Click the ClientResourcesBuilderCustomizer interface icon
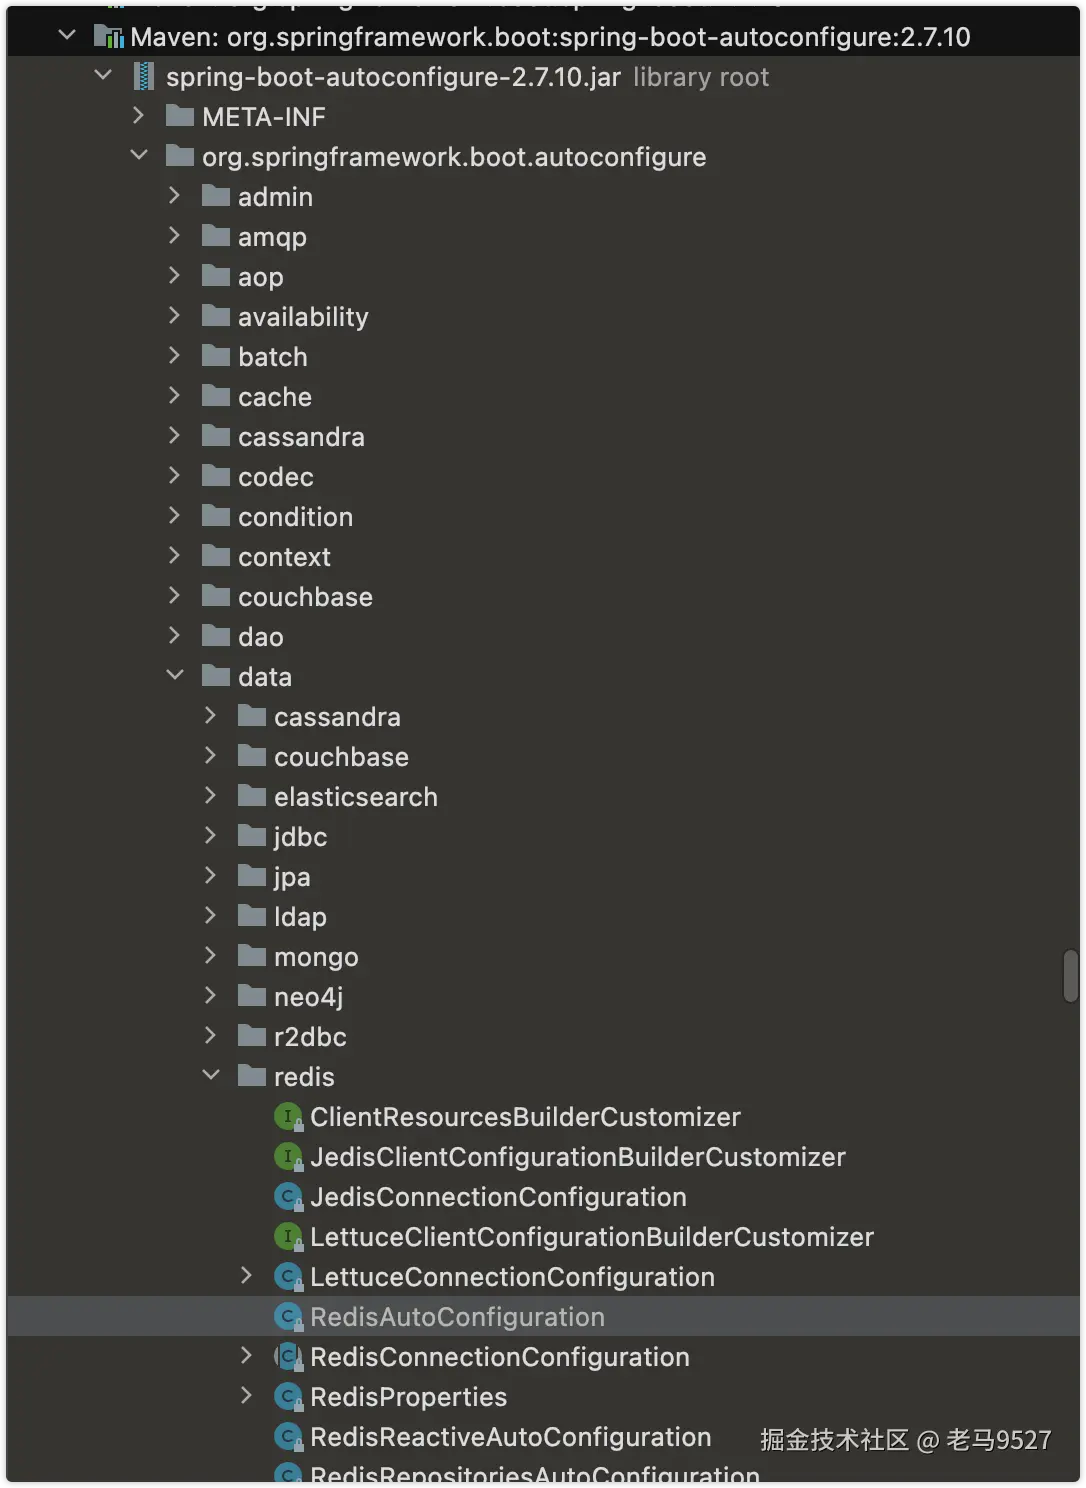Viewport: 1086px width, 1488px height. (x=288, y=1117)
